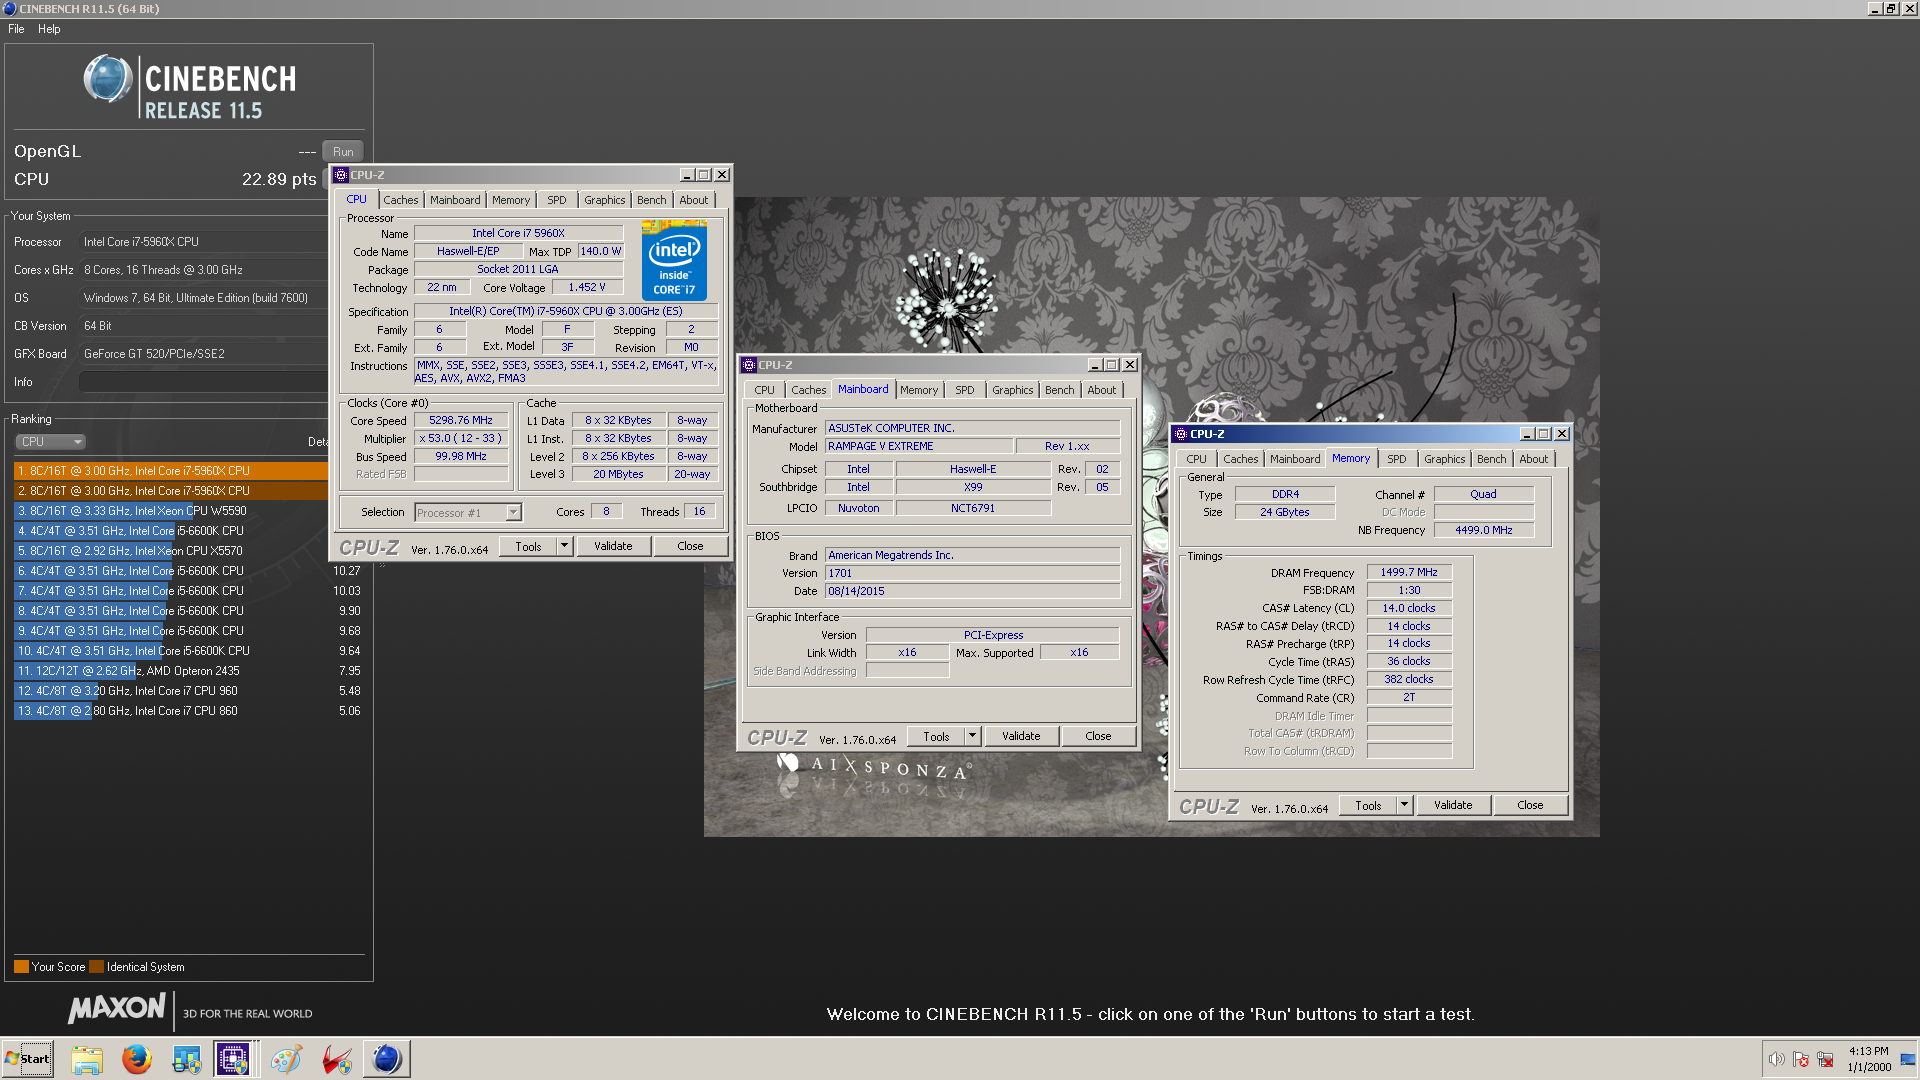Screen dimensions: 1920x1080
Task: Switch to Caches tab in CPU window
Action: [x=401, y=200]
